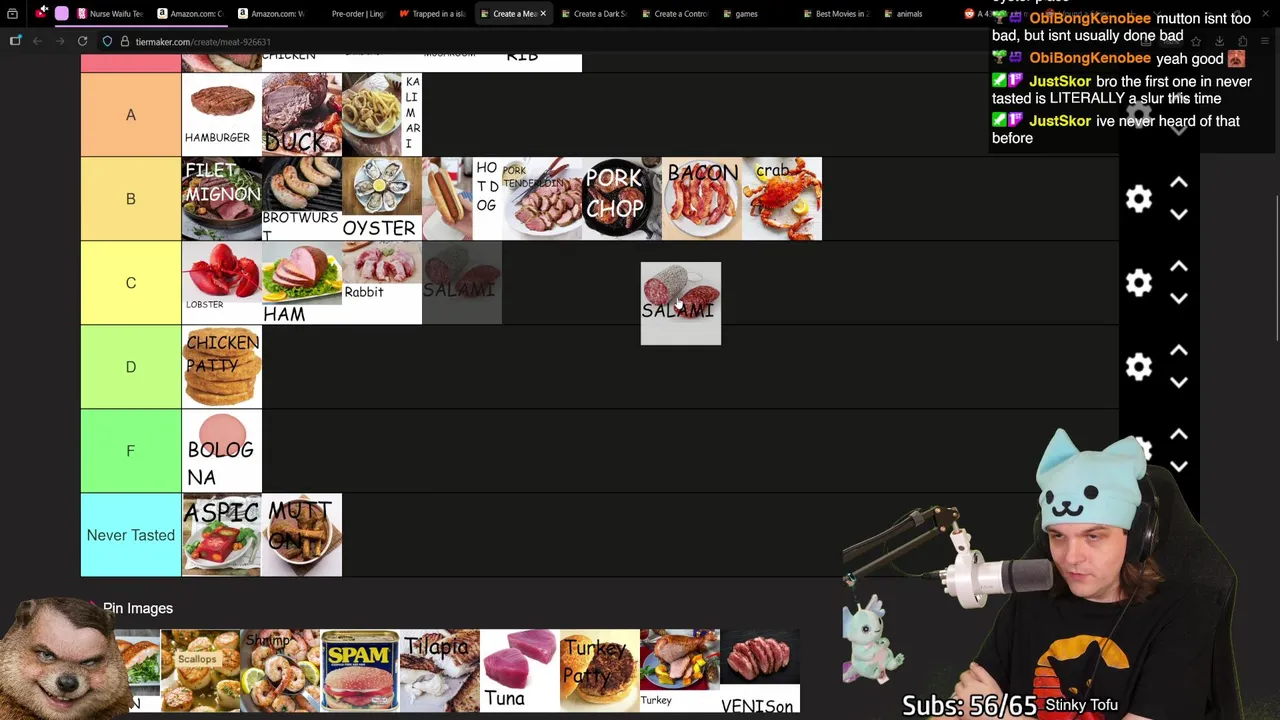Pick the Tilapia image in the pool
The width and height of the screenshot is (1280, 720).
tap(440, 670)
